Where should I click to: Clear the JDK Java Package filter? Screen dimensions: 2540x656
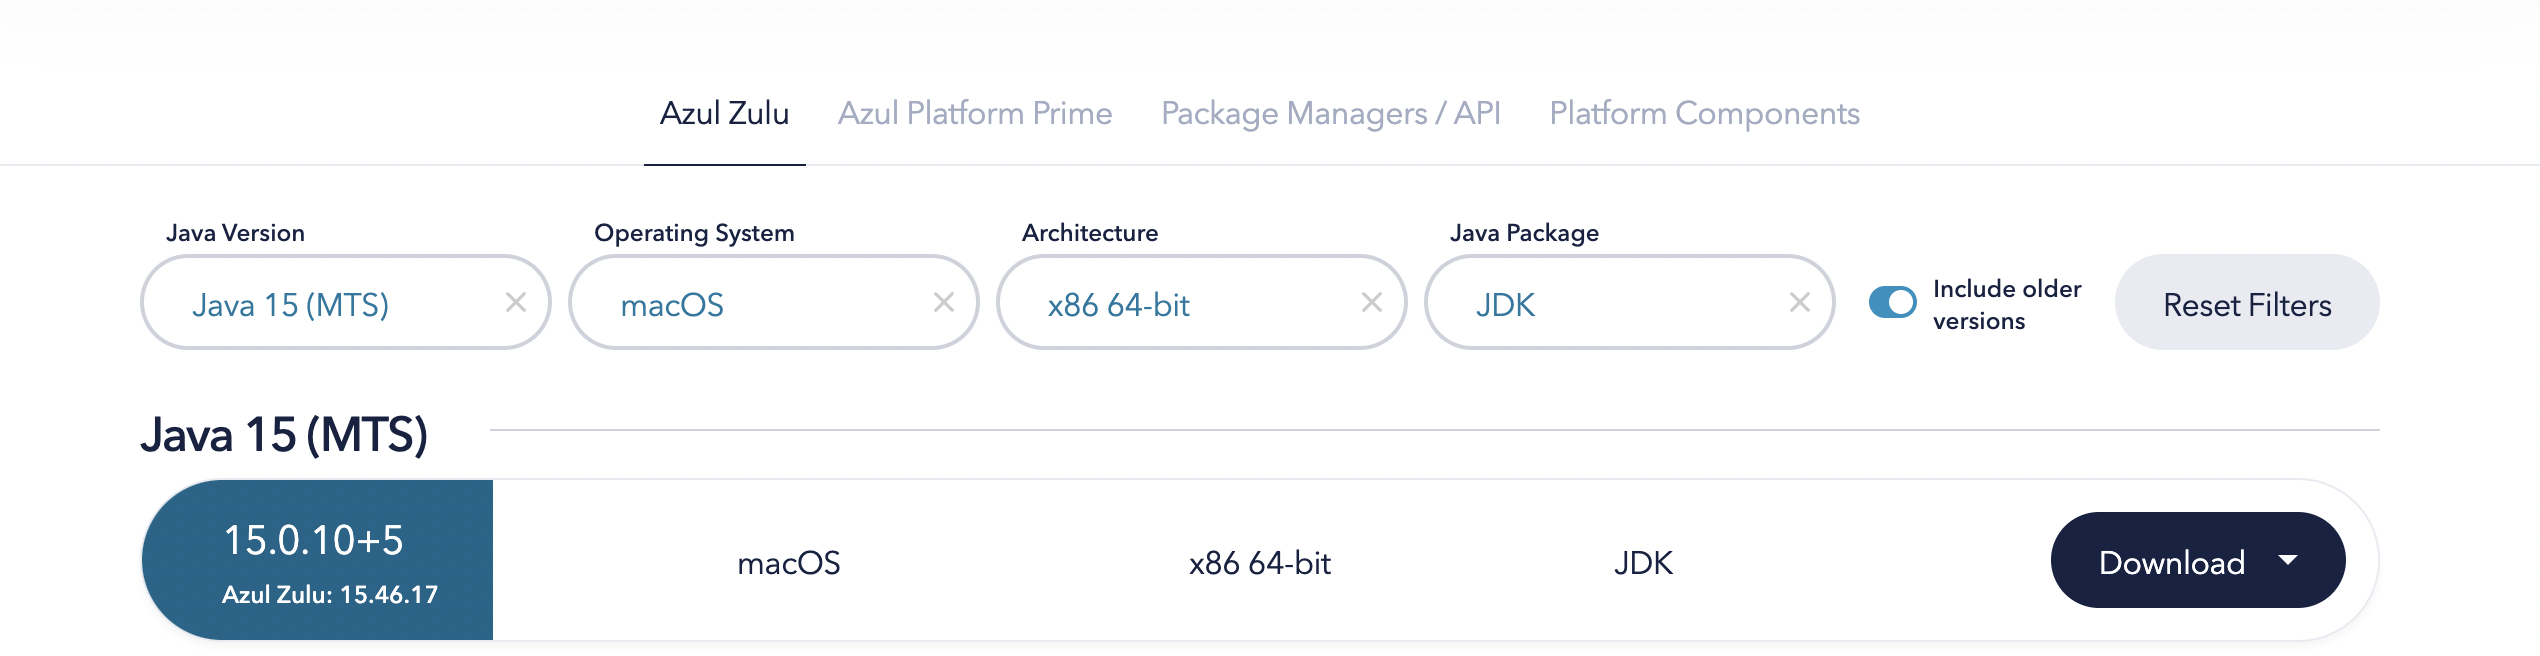point(1800,302)
